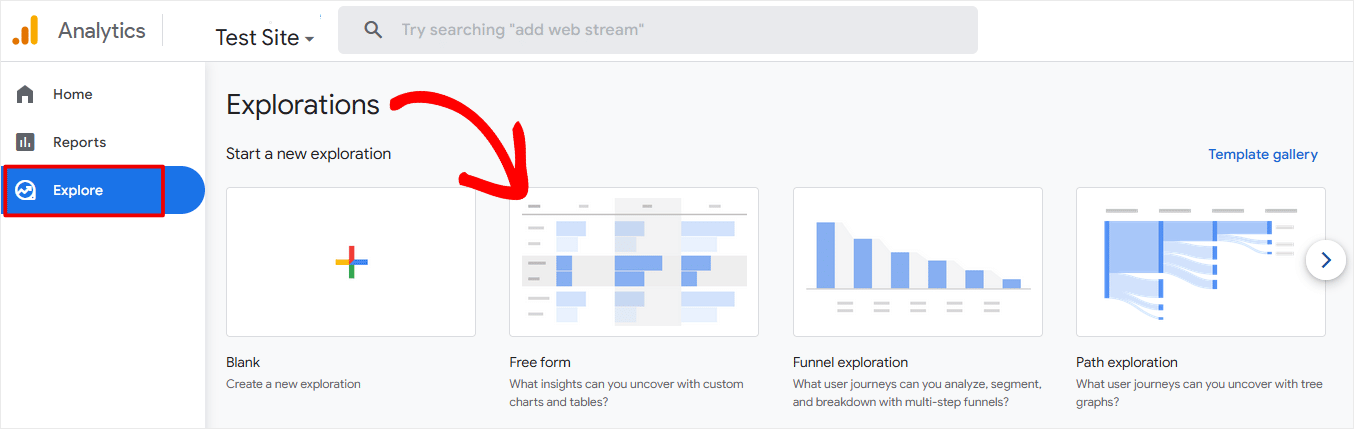Click the Free form title text

coord(540,362)
